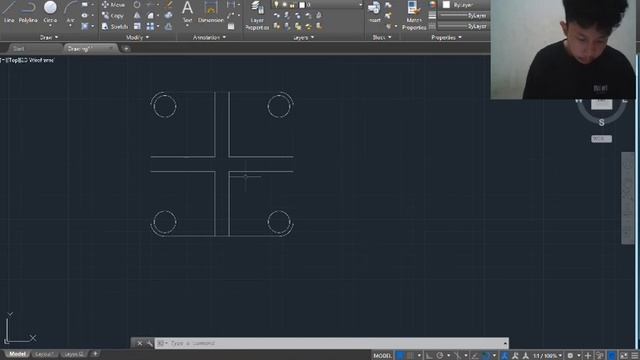Image resolution: width=640 pixels, height=360 pixels.
Task: Open the Layer Properties manager
Action: click(x=257, y=16)
